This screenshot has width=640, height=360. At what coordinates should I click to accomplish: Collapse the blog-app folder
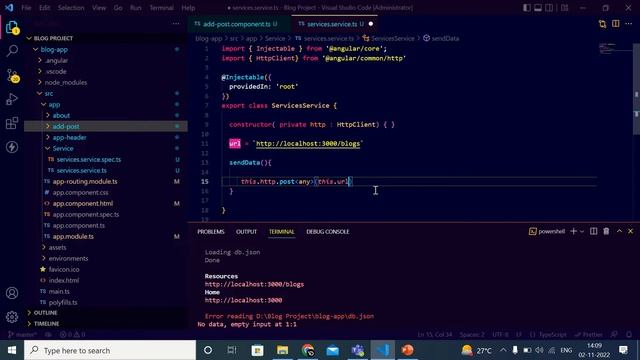[54, 49]
